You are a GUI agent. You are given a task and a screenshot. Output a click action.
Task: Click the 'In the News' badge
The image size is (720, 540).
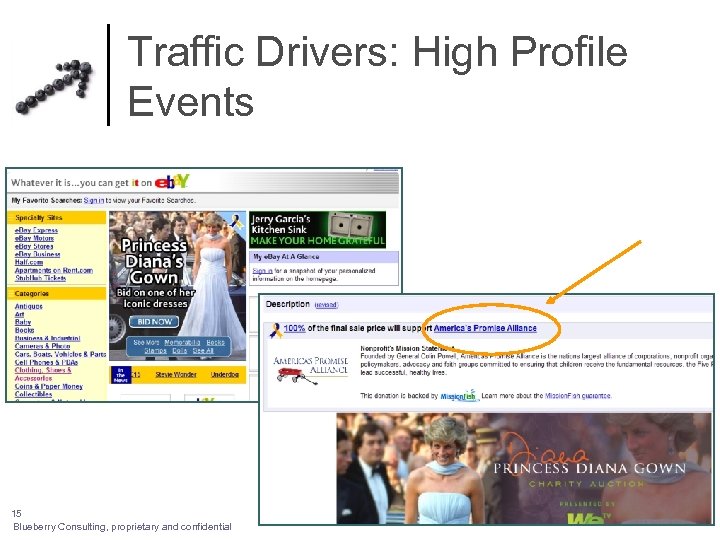(x=121, y=375)
